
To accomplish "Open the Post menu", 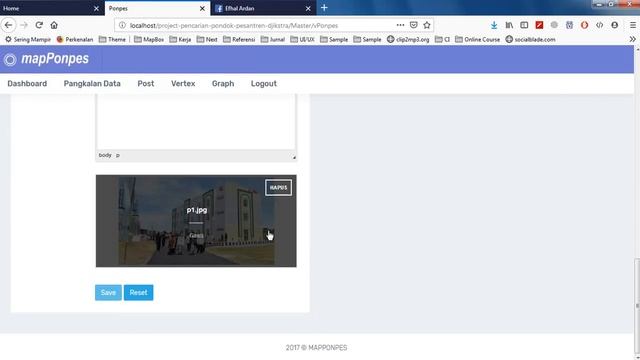I will pos(146,84).
